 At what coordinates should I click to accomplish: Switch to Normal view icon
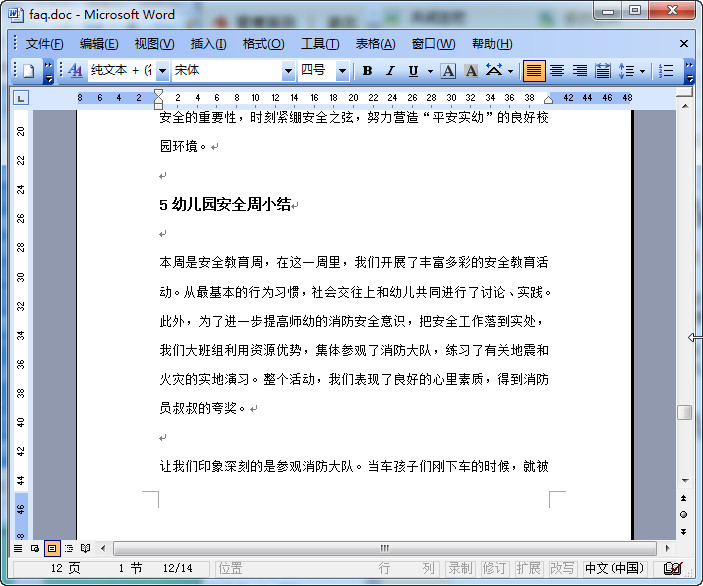tap(18, 548)
